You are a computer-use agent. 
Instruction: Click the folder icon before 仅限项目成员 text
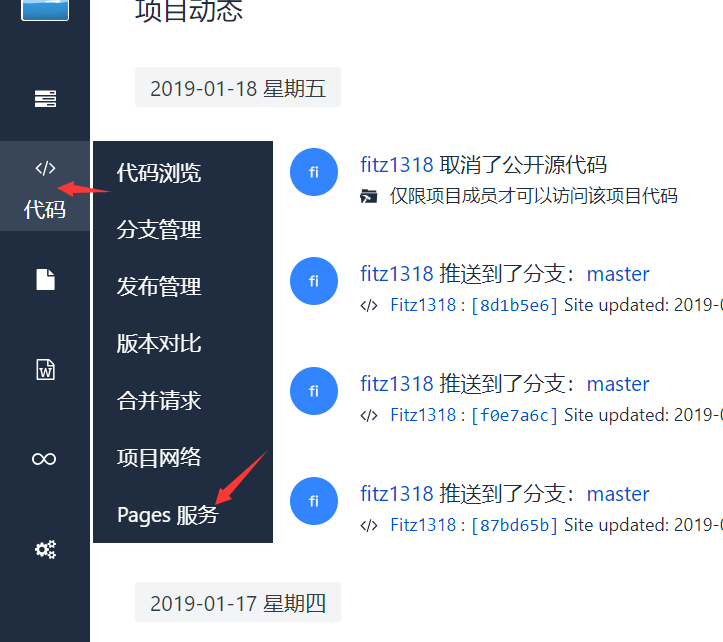368,196
